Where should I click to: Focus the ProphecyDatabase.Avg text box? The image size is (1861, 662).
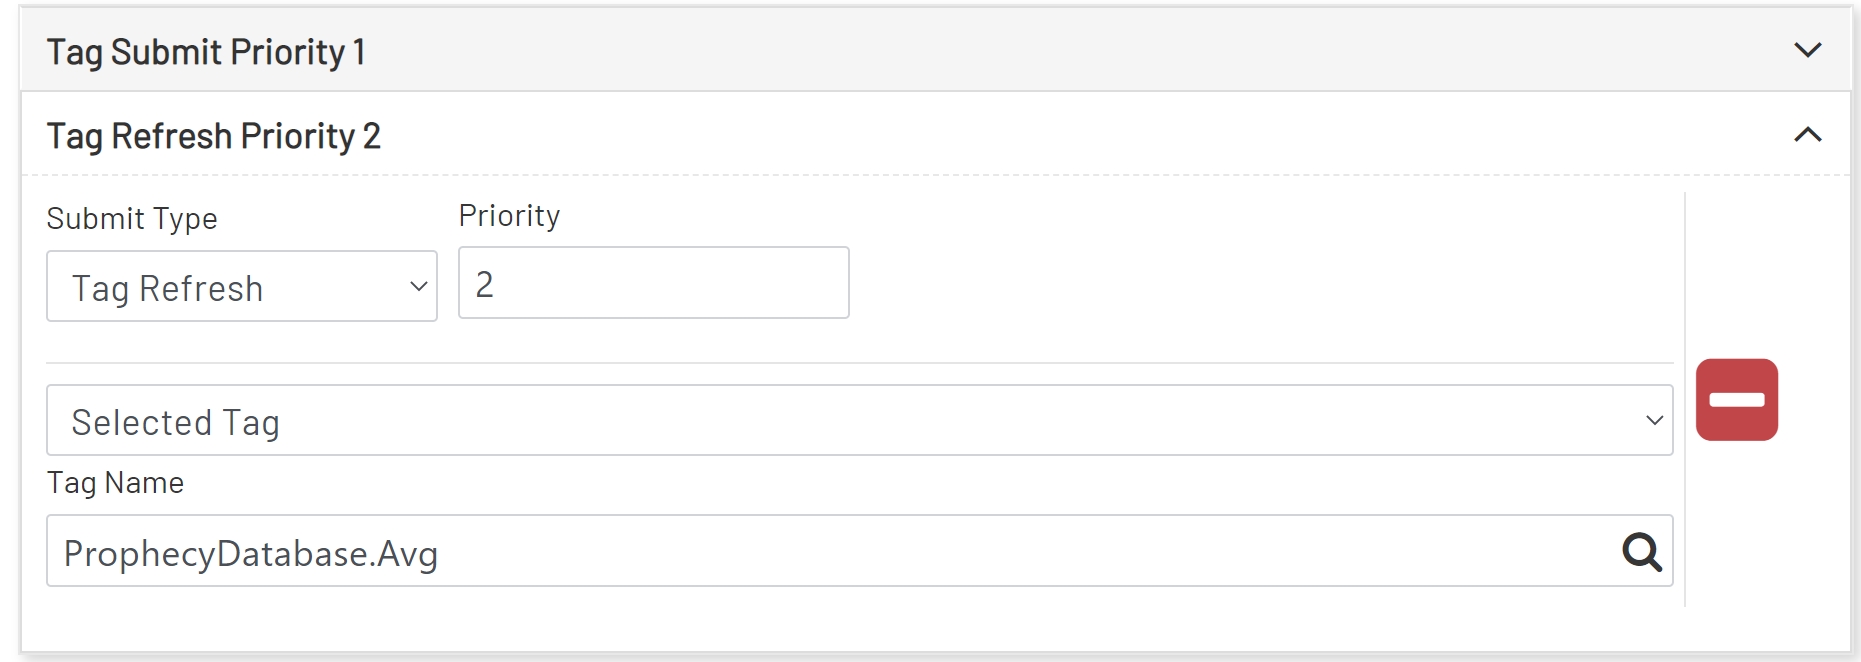[x=700, y=552]
